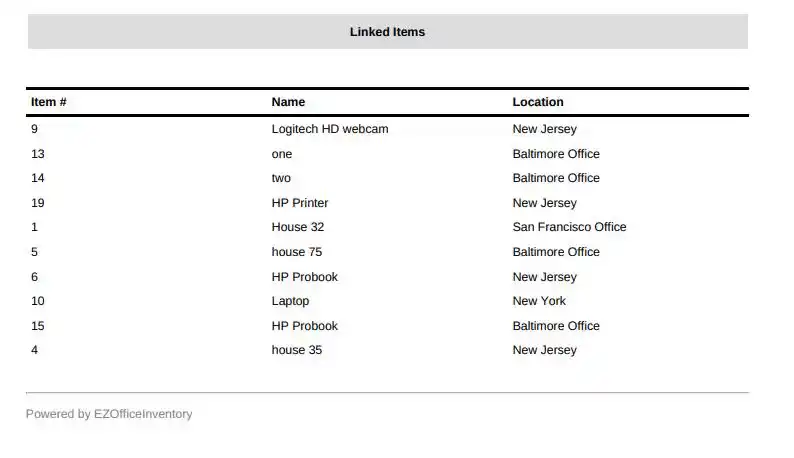Select the item named two
The image size is (794, 458).
pyautogui.click(x=281, y=178)
